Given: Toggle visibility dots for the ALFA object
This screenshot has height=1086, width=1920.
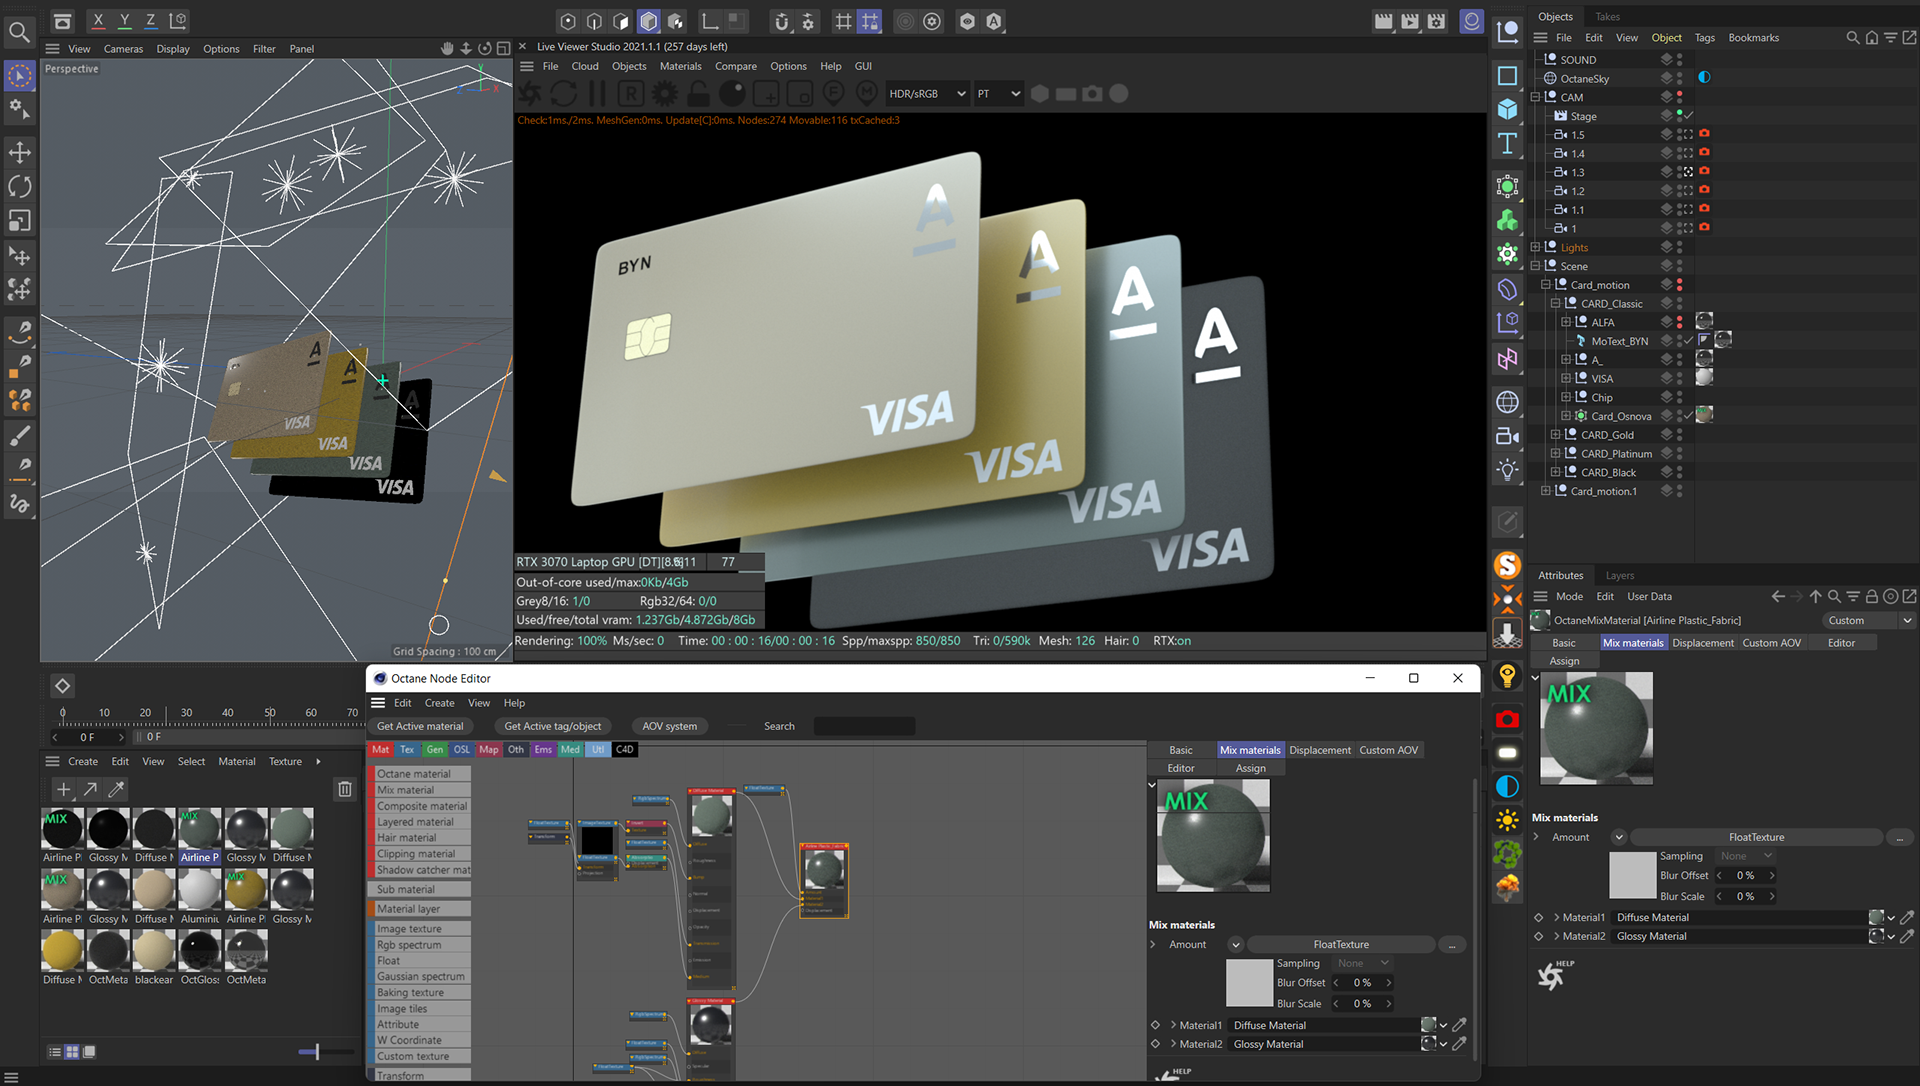Looking at the screenshot, I should pos(1679,322).
